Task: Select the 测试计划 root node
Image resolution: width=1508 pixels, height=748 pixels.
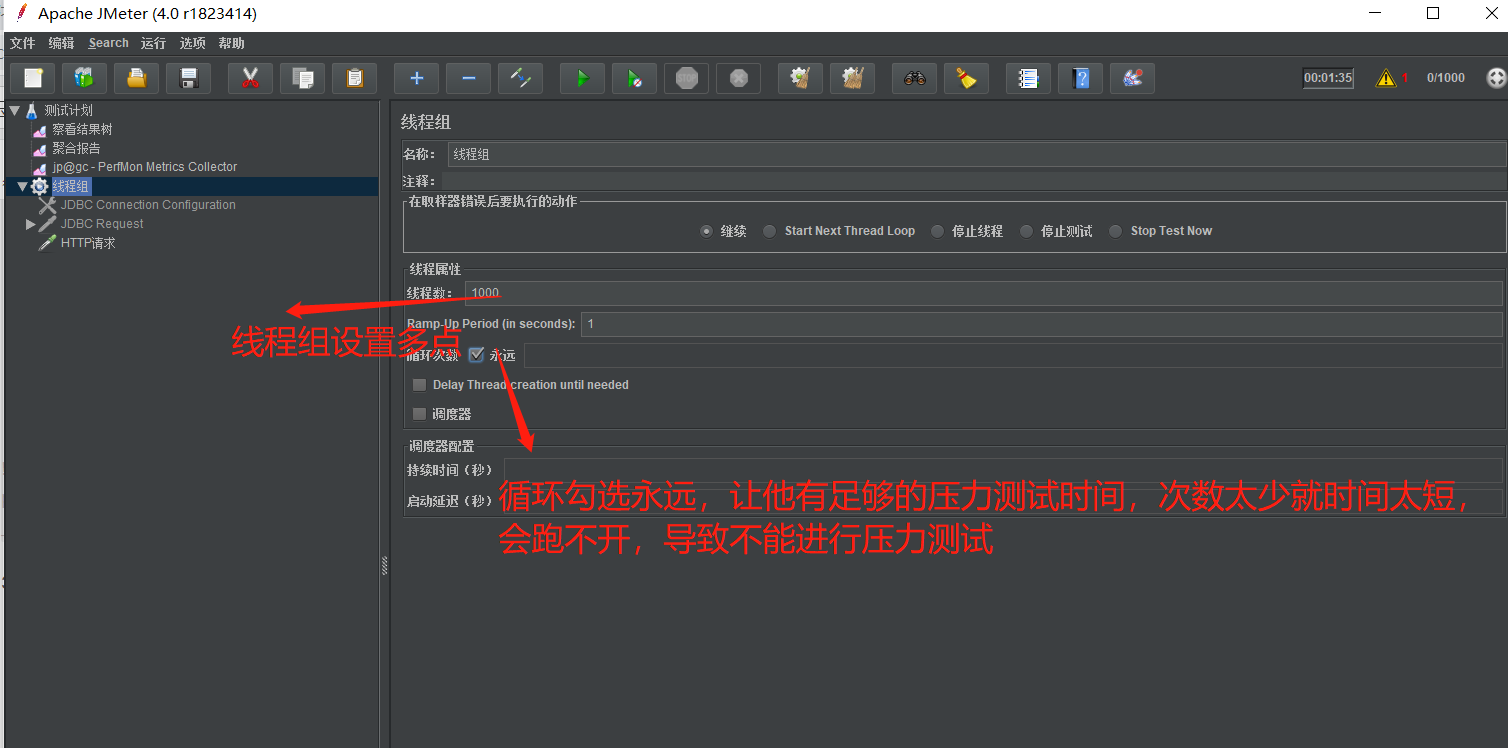Action: [x=68, y=111]
